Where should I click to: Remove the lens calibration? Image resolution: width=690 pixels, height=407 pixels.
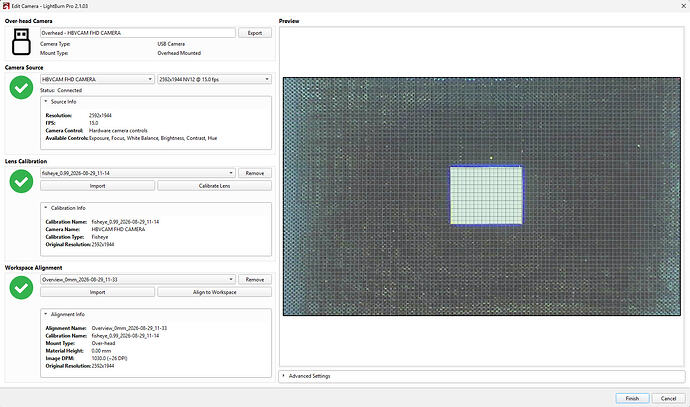pos(255,173)
